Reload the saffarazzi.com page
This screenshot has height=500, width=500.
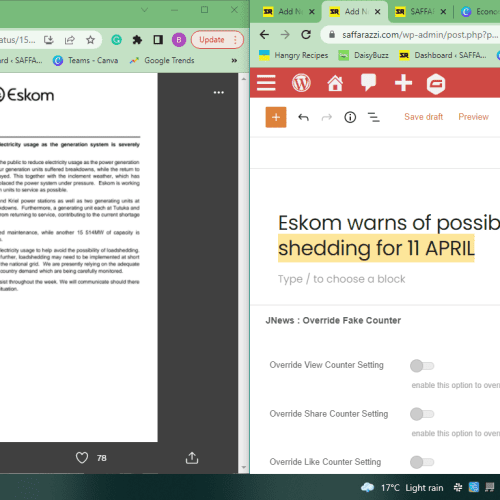pyautogui.click(x=306, y=34)
